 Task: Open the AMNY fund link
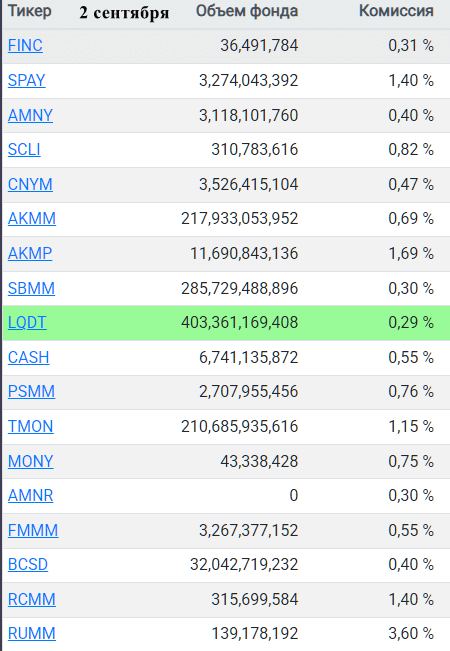30,115
